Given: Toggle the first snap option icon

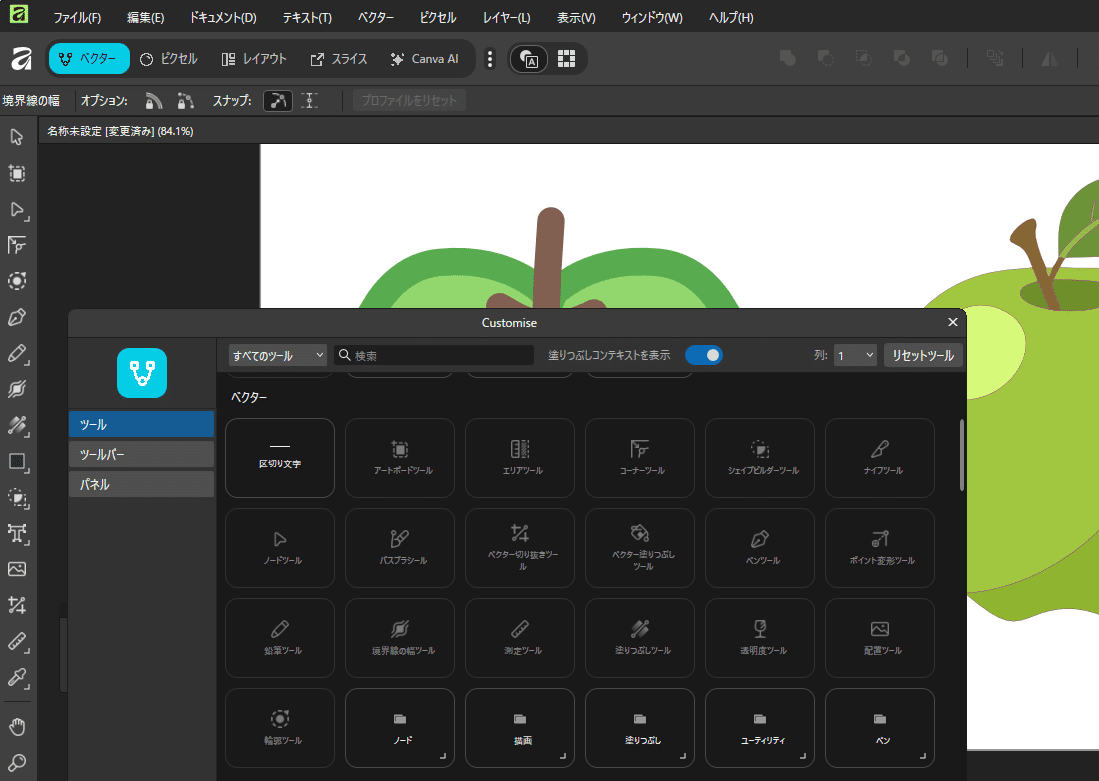Looking at the screenshot, I should [278, 101].
